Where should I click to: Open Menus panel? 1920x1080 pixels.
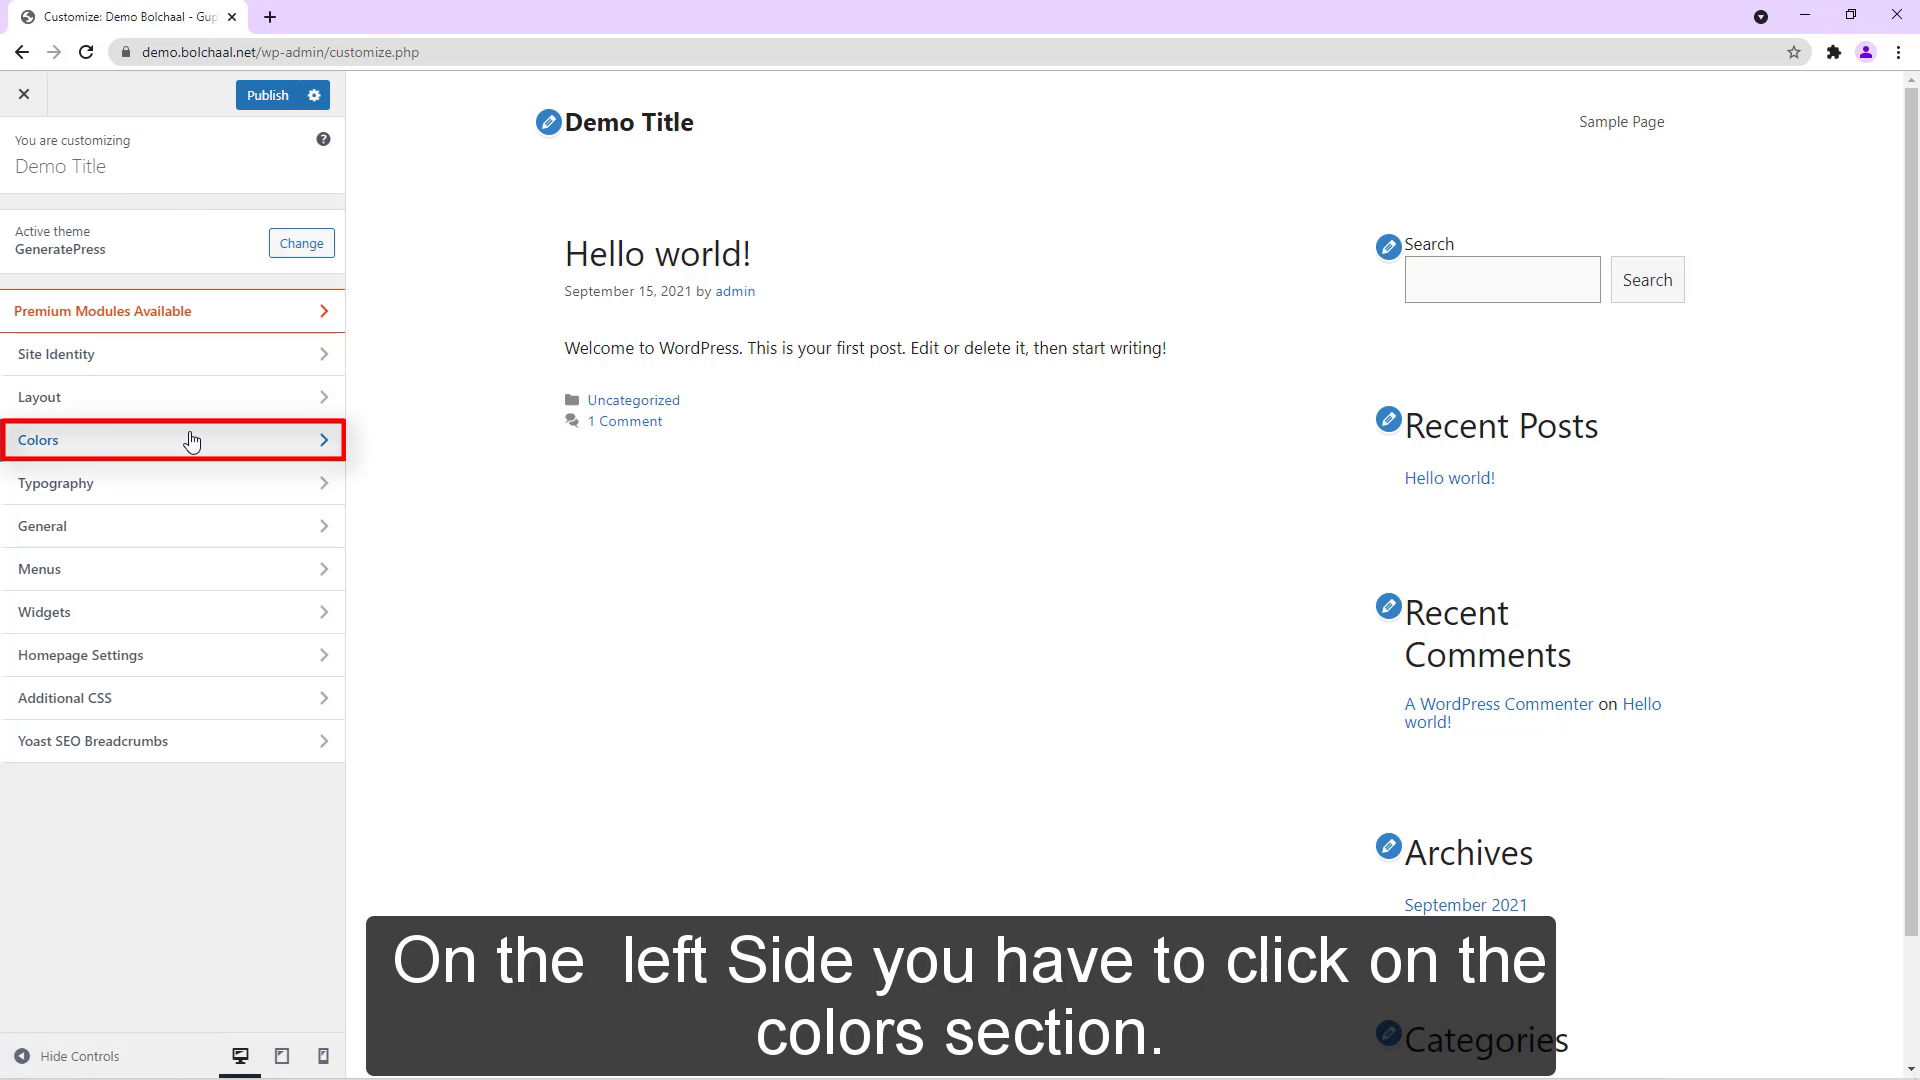172,569
